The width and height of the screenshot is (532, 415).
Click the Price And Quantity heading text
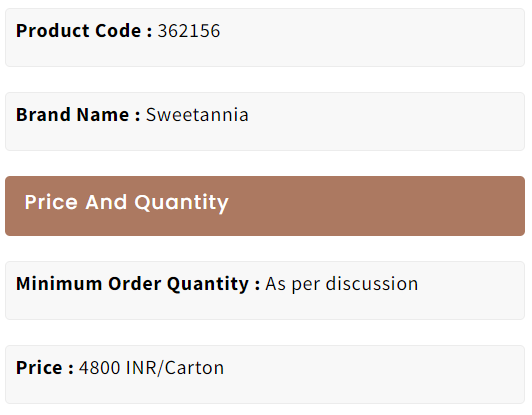(127, 203)
